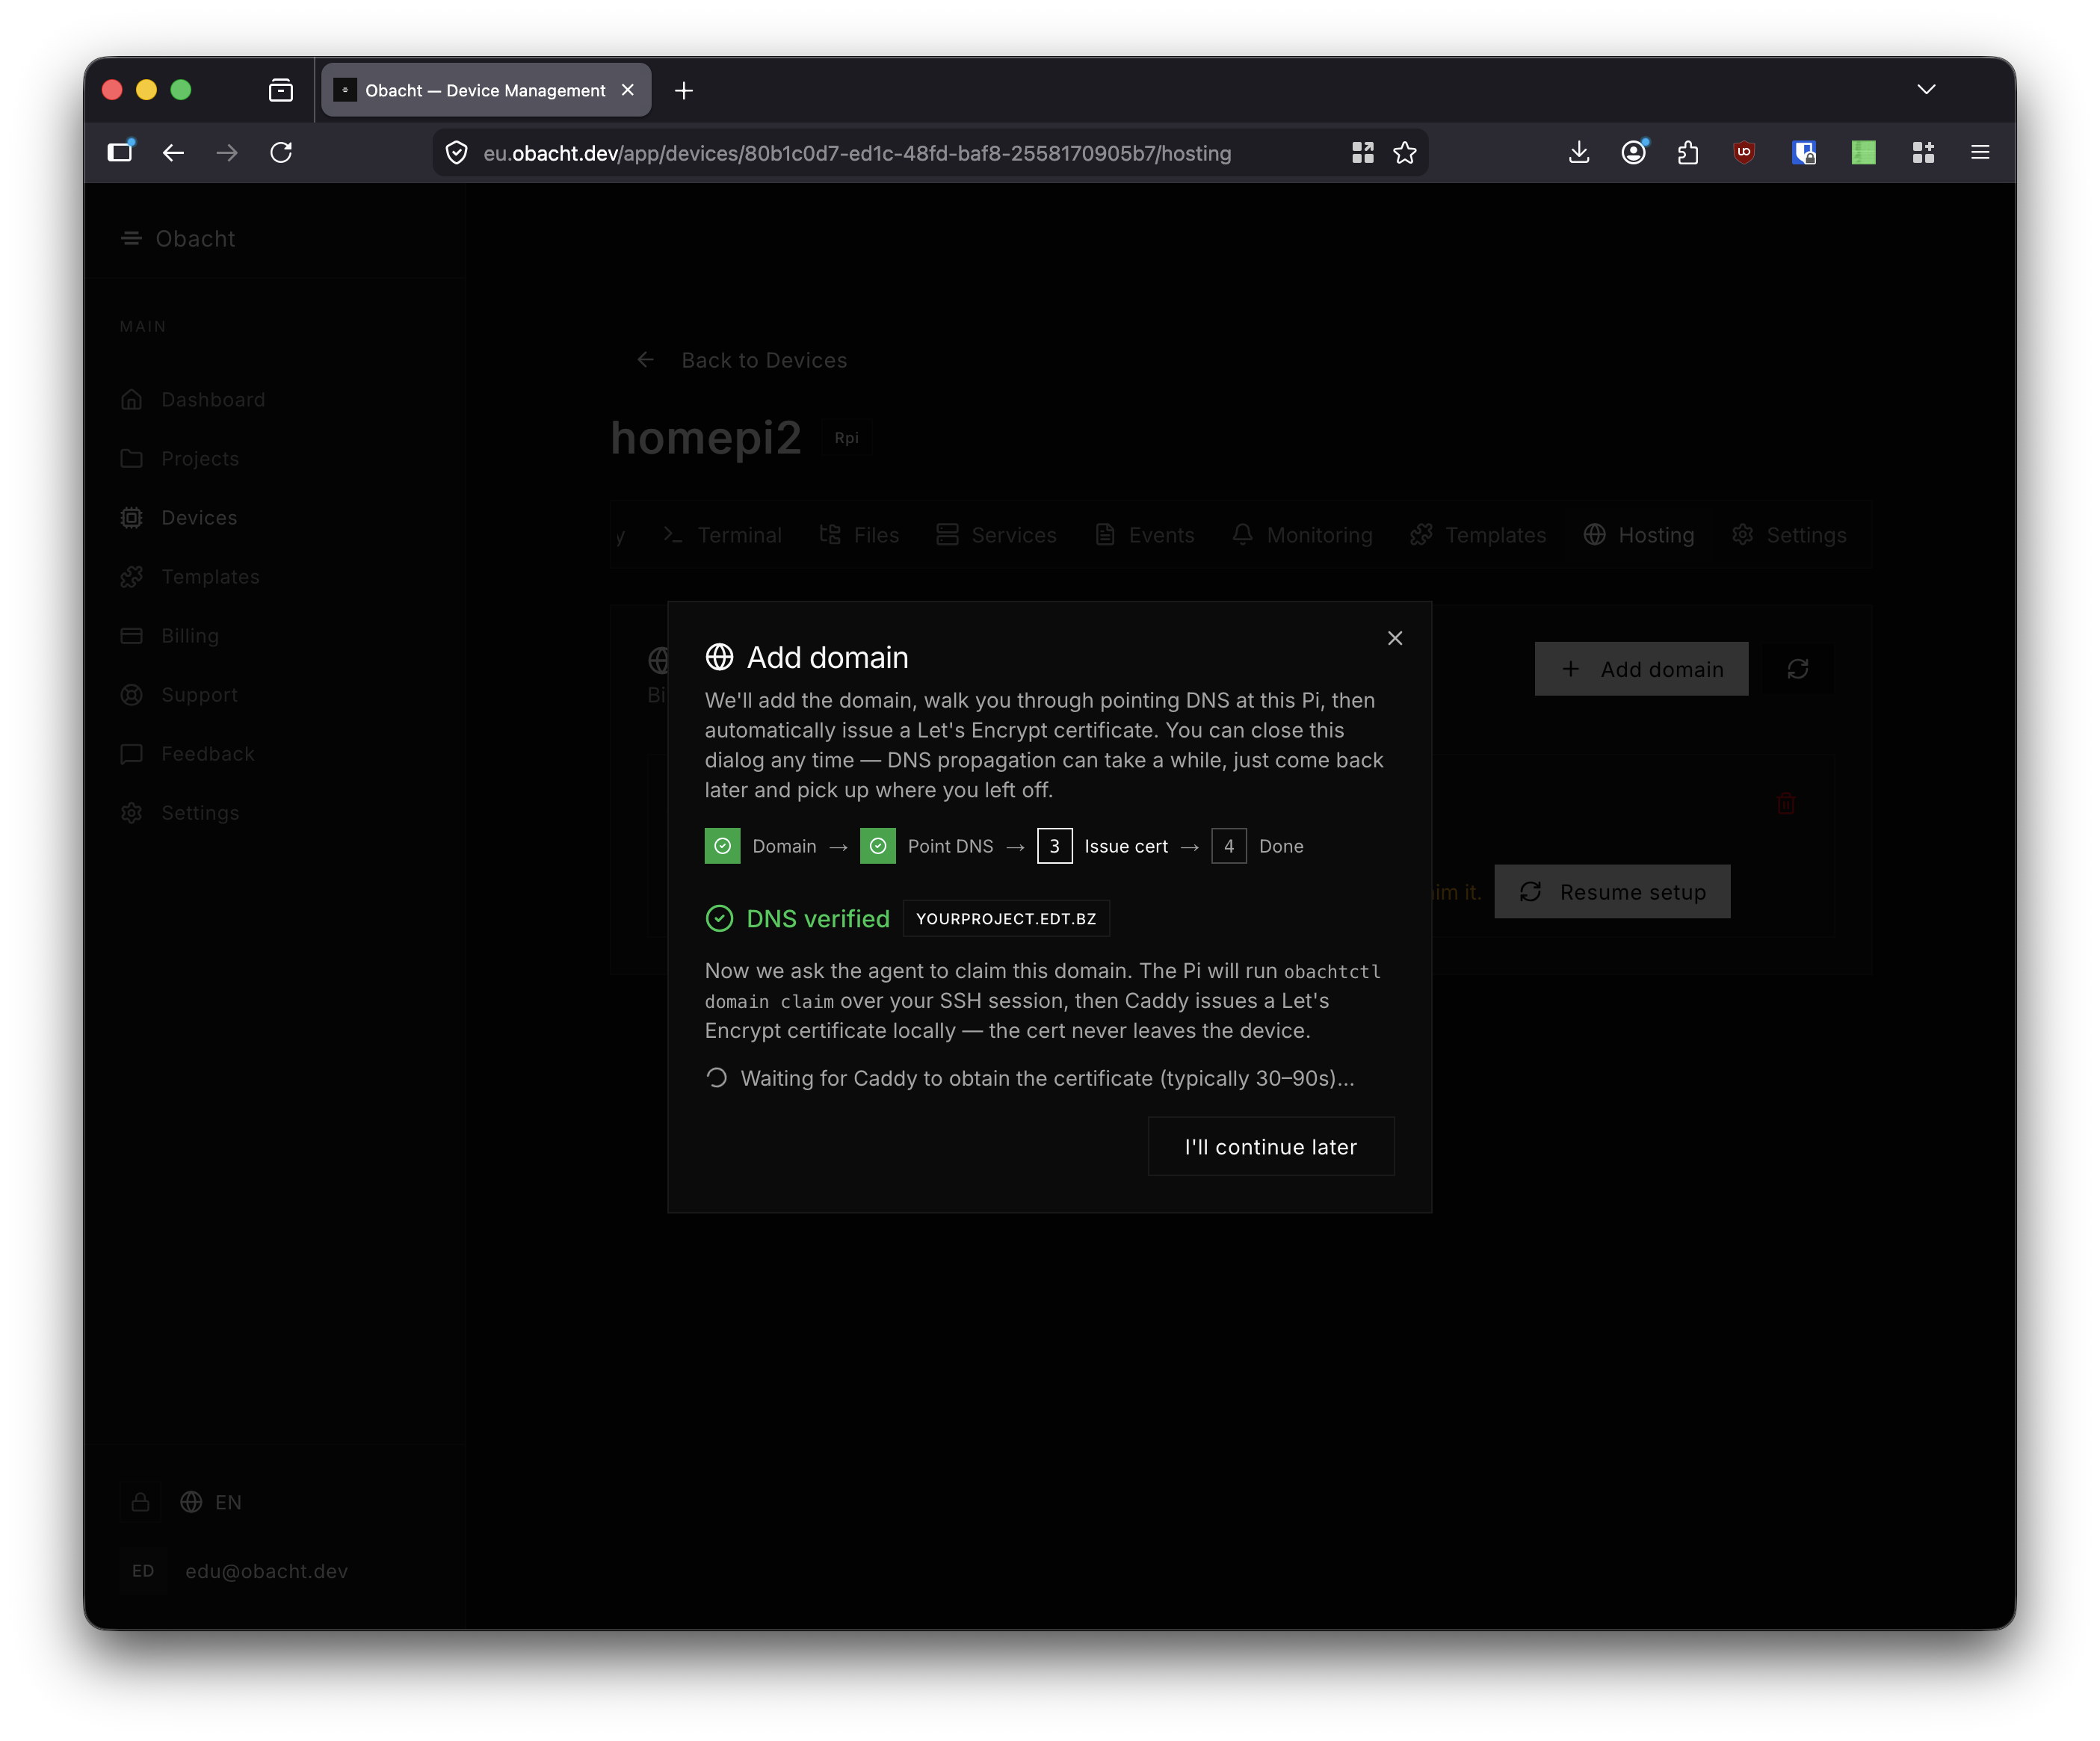Click the globe icon beside Add domain title
Image resolution: width=2100 pixels, height=1741 pixels.
(719, 657)
